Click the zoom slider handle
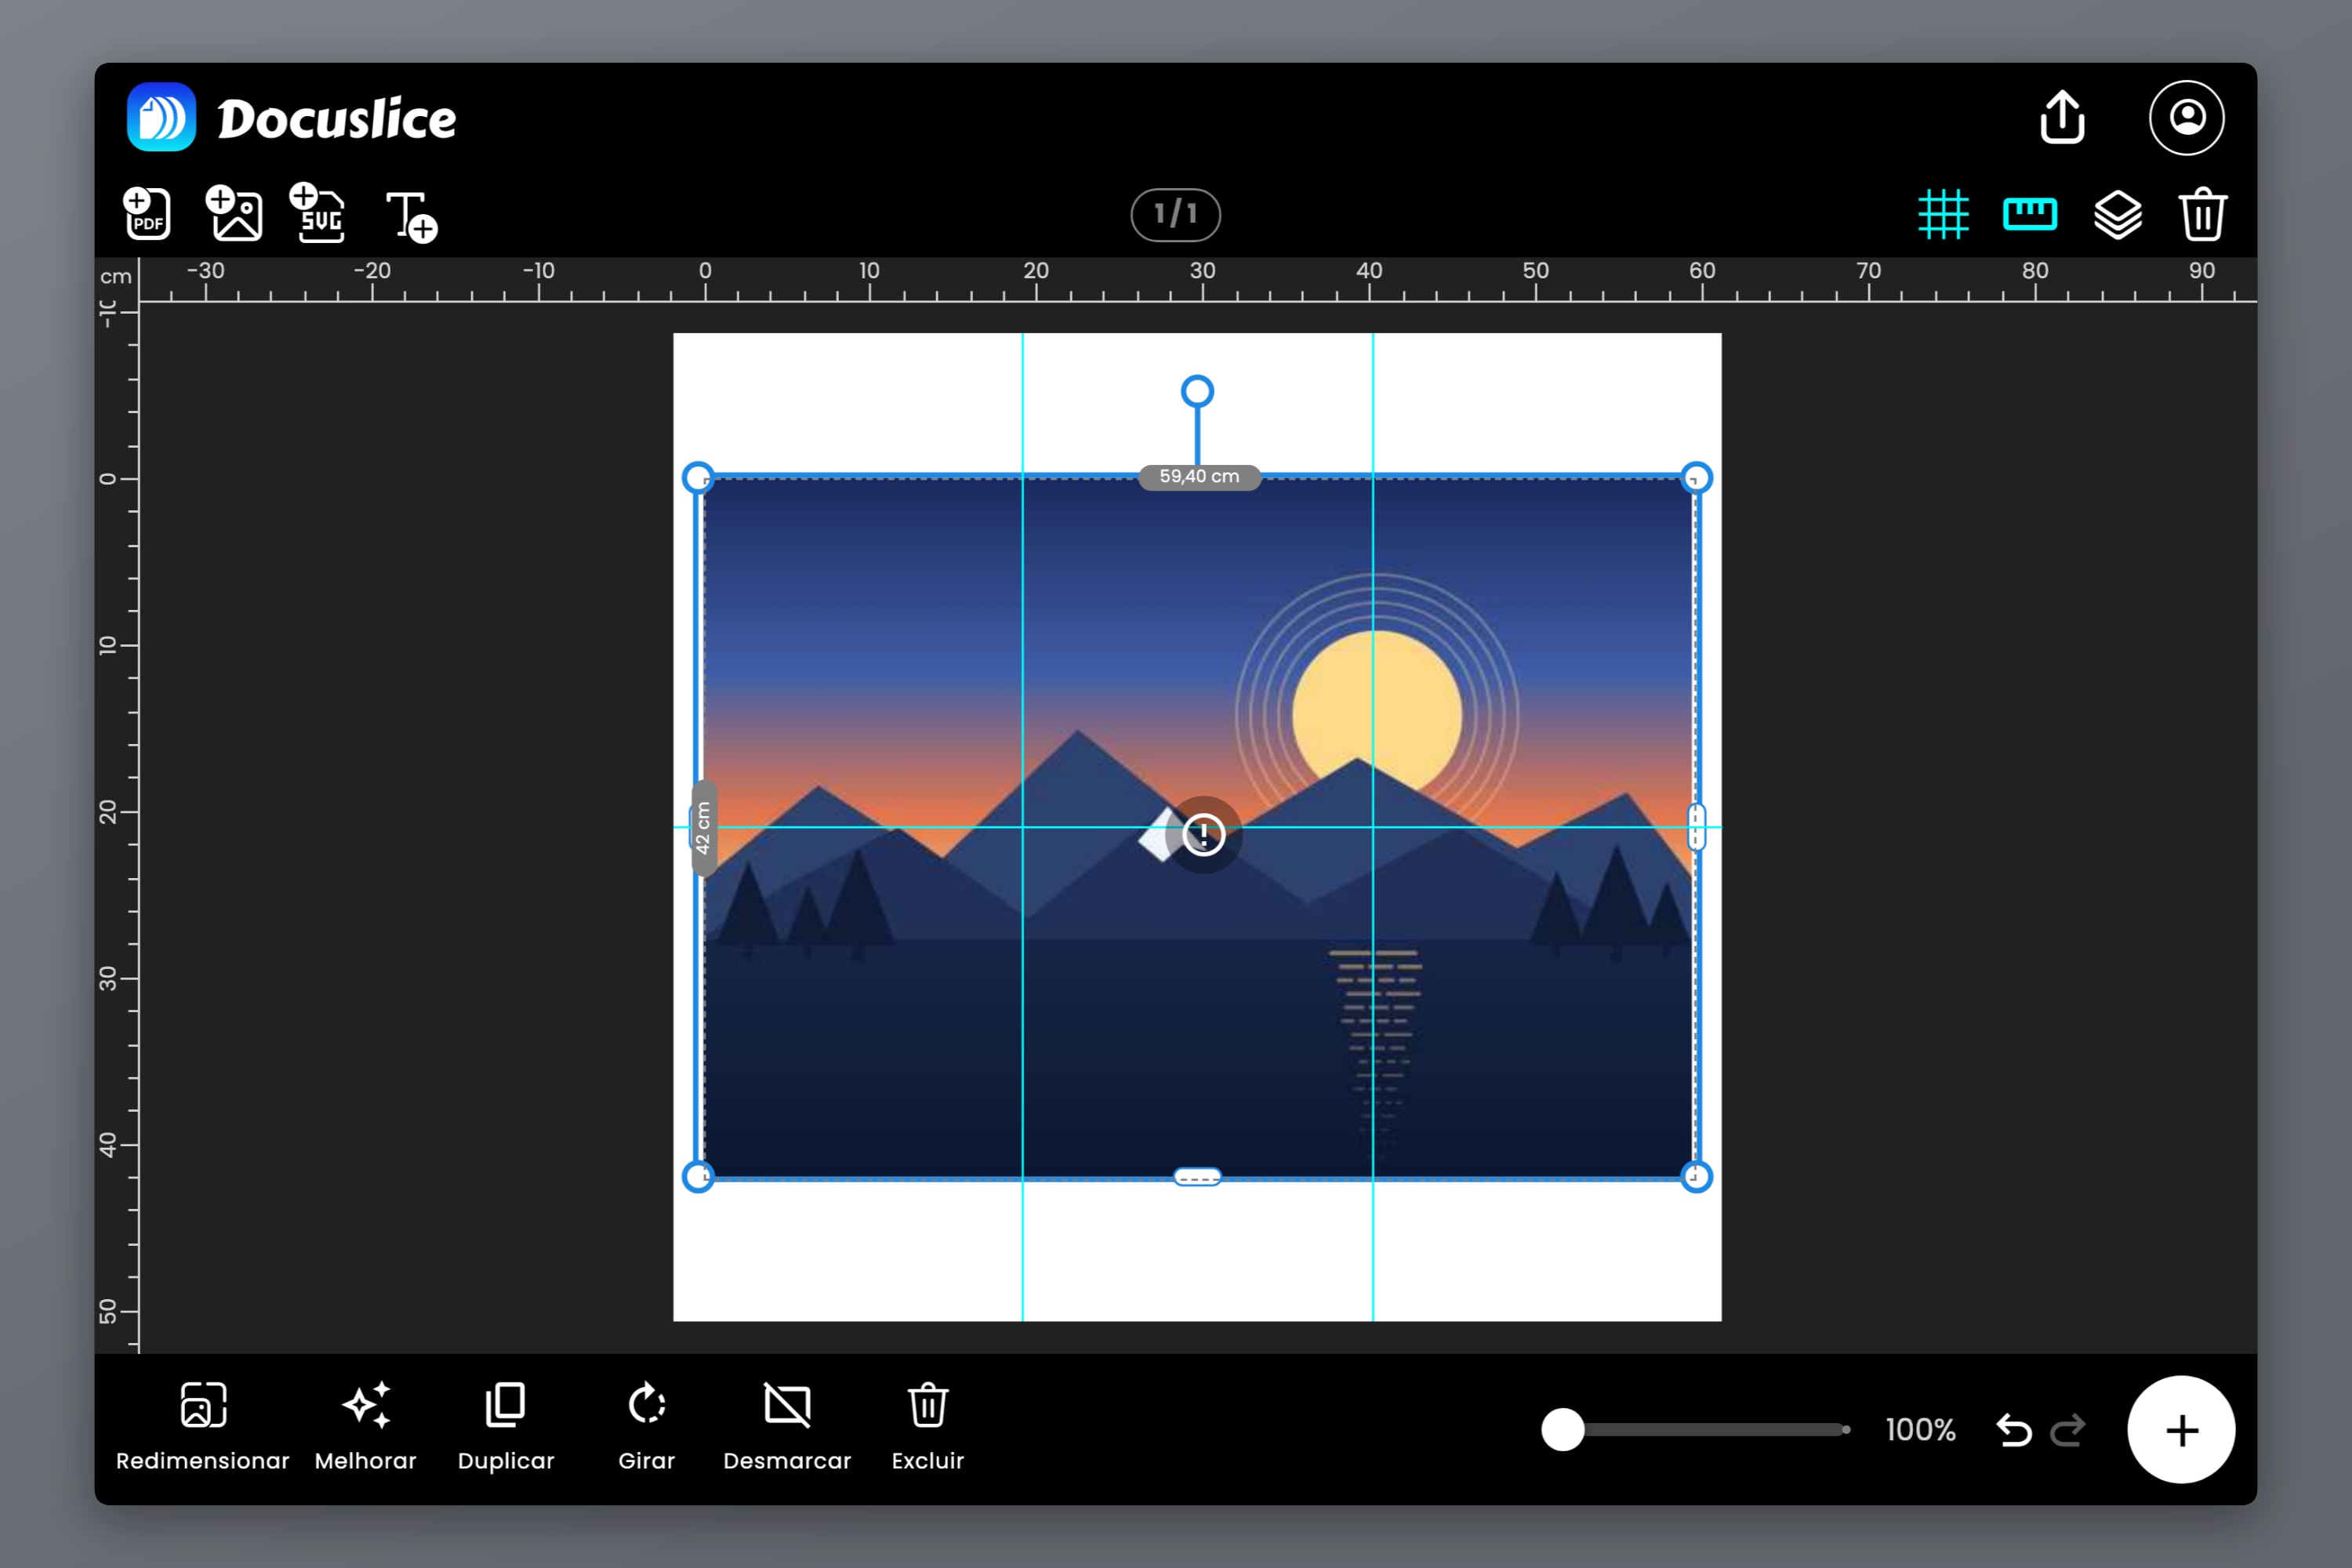2352x1568 pixels. click(x=1563, y=1430)
